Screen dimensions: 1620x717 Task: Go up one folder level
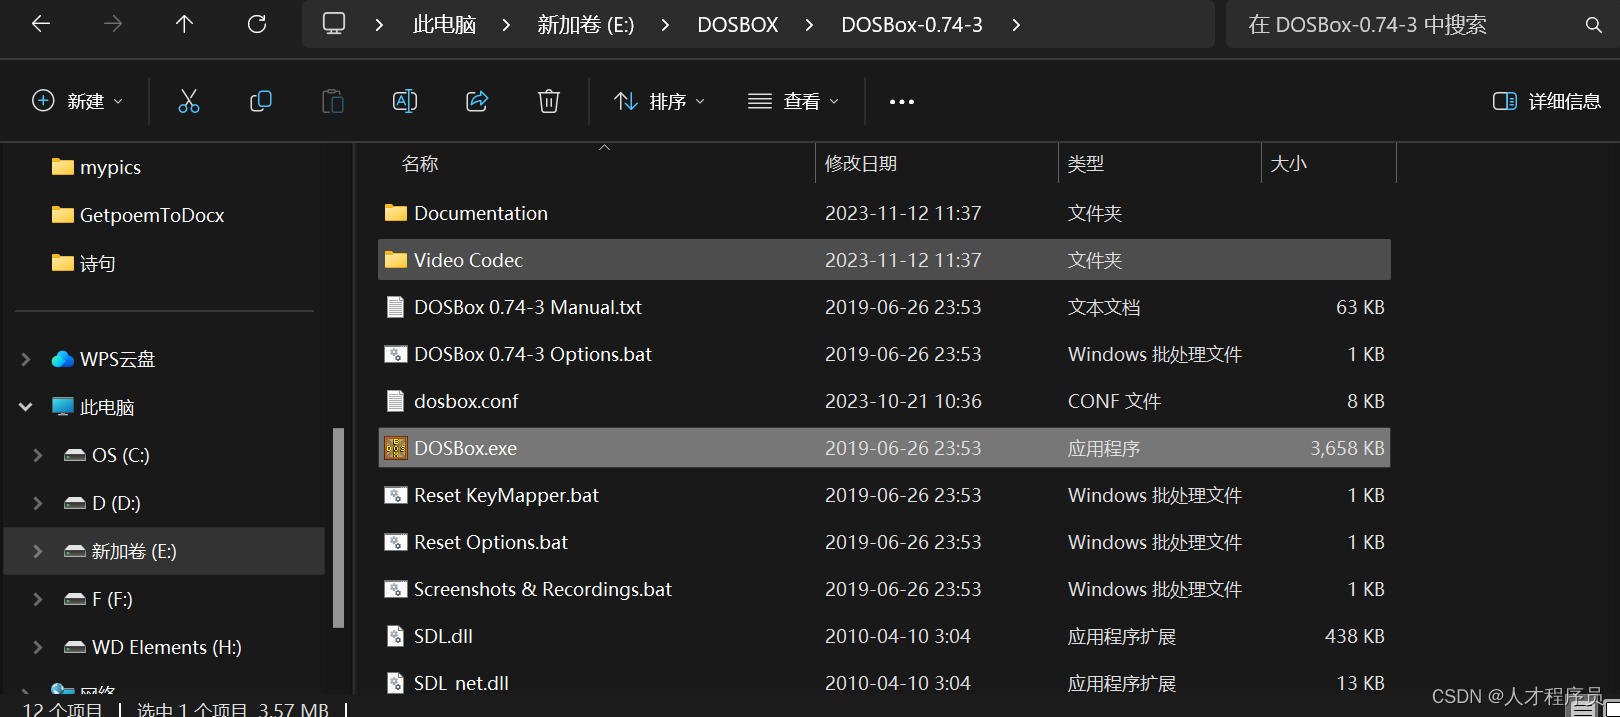[x=184, y=24]
